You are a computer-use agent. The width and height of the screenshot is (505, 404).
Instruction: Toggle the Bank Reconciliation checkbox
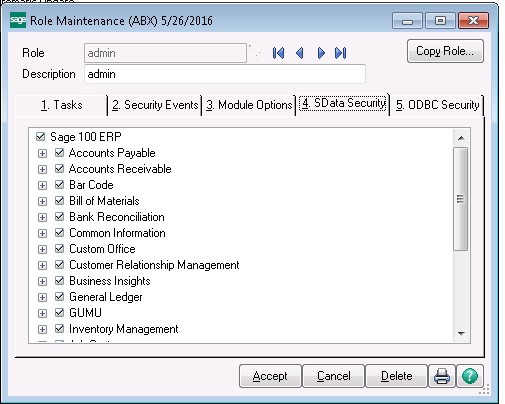pyautogui.click(x=59, y=217)
